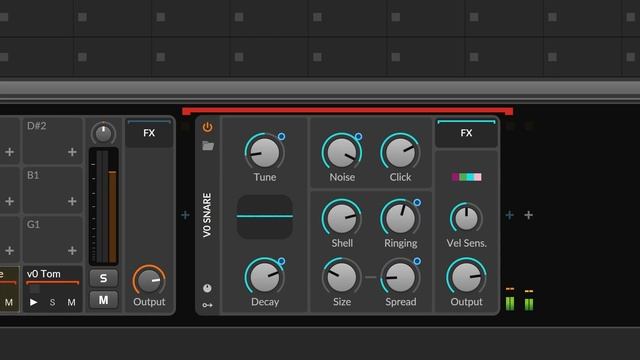Click the Size-Spread link line
The height and width of the screenshot is (360, 640).
point(371,277)
